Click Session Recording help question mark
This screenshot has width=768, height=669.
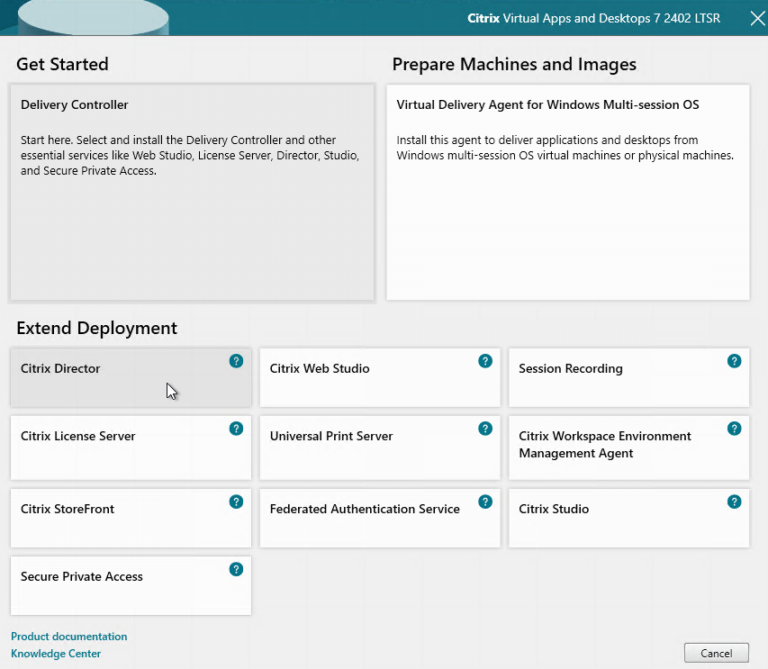tap(734, 361)
